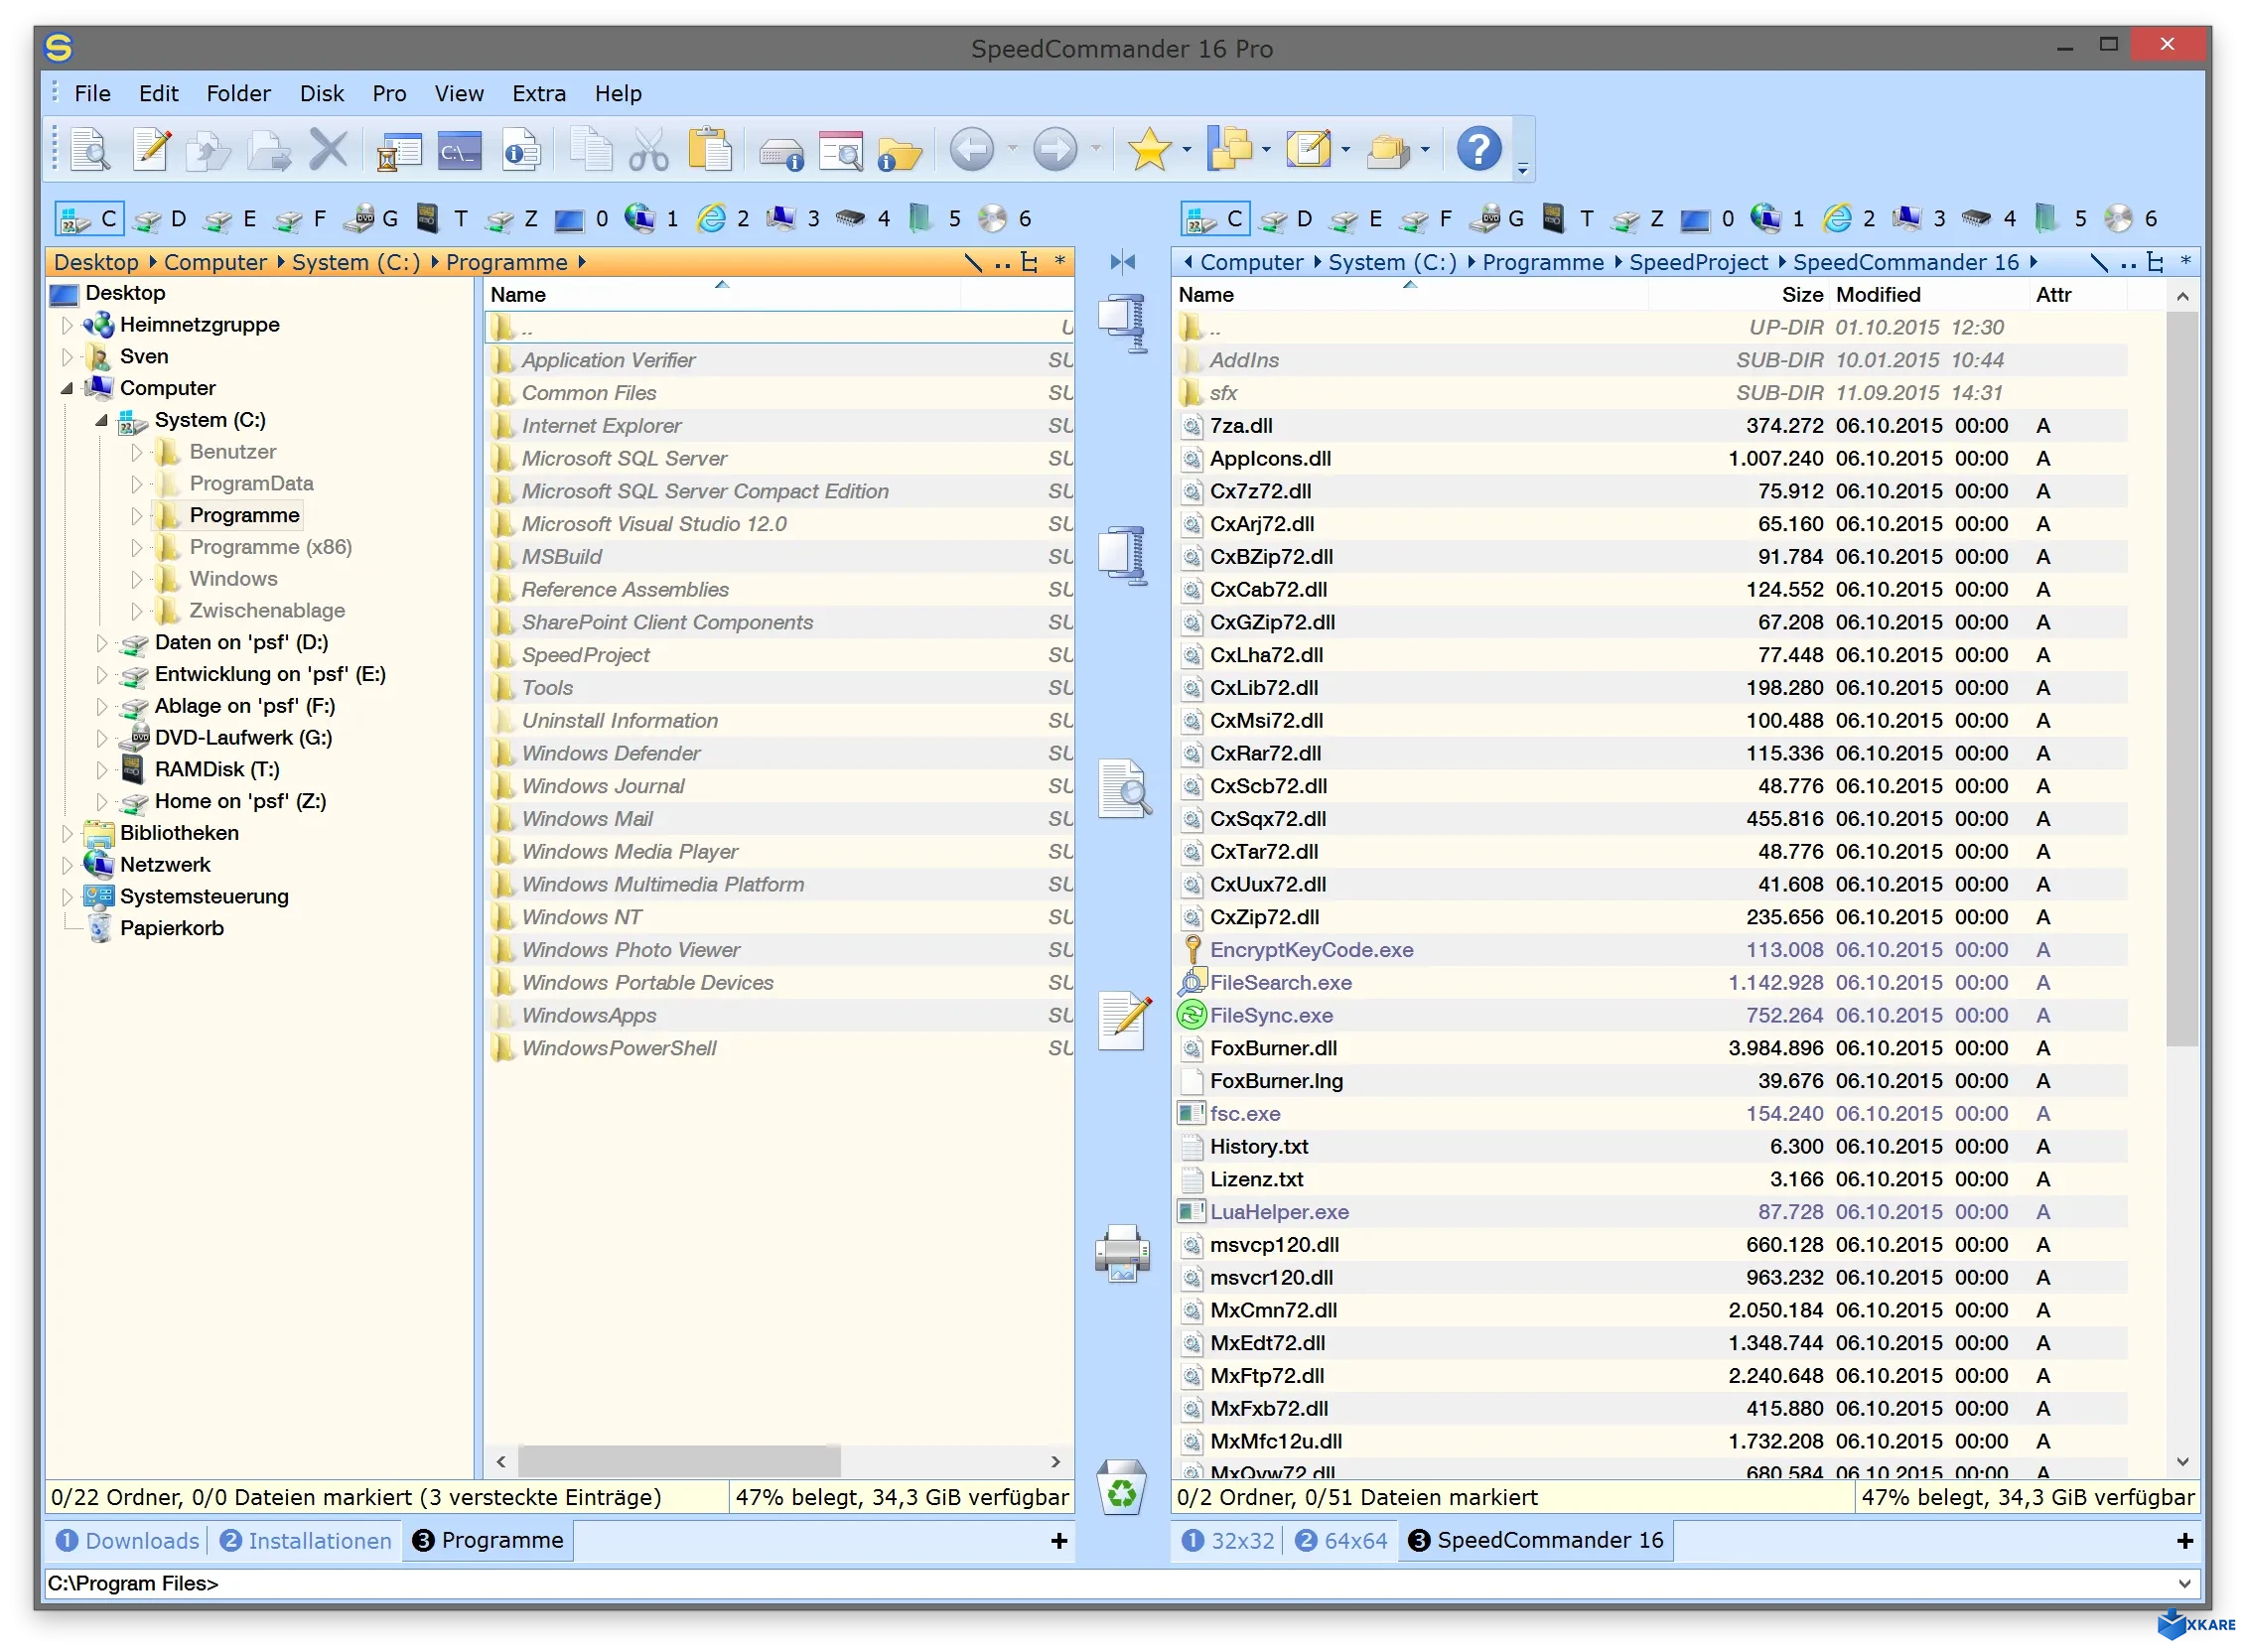
Task: Open the Back button history dropdown arrow
Action: click(x=1013, y=150)
